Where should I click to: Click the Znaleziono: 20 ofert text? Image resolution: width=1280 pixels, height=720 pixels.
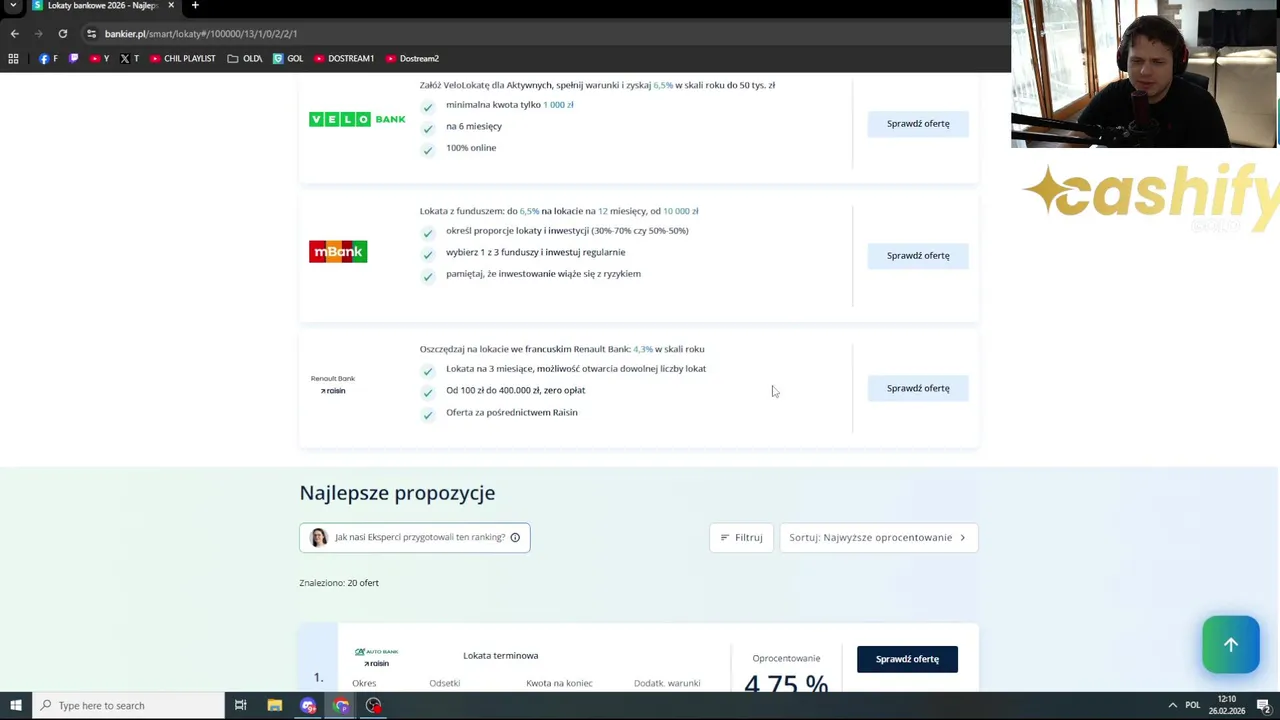[339, 583]
